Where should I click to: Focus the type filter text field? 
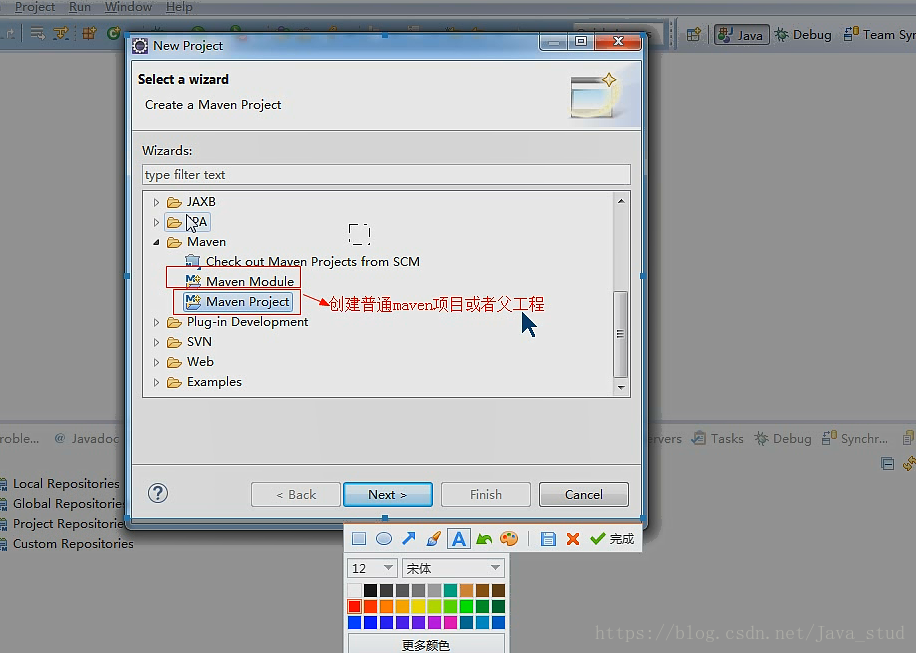tap(386, 175)
